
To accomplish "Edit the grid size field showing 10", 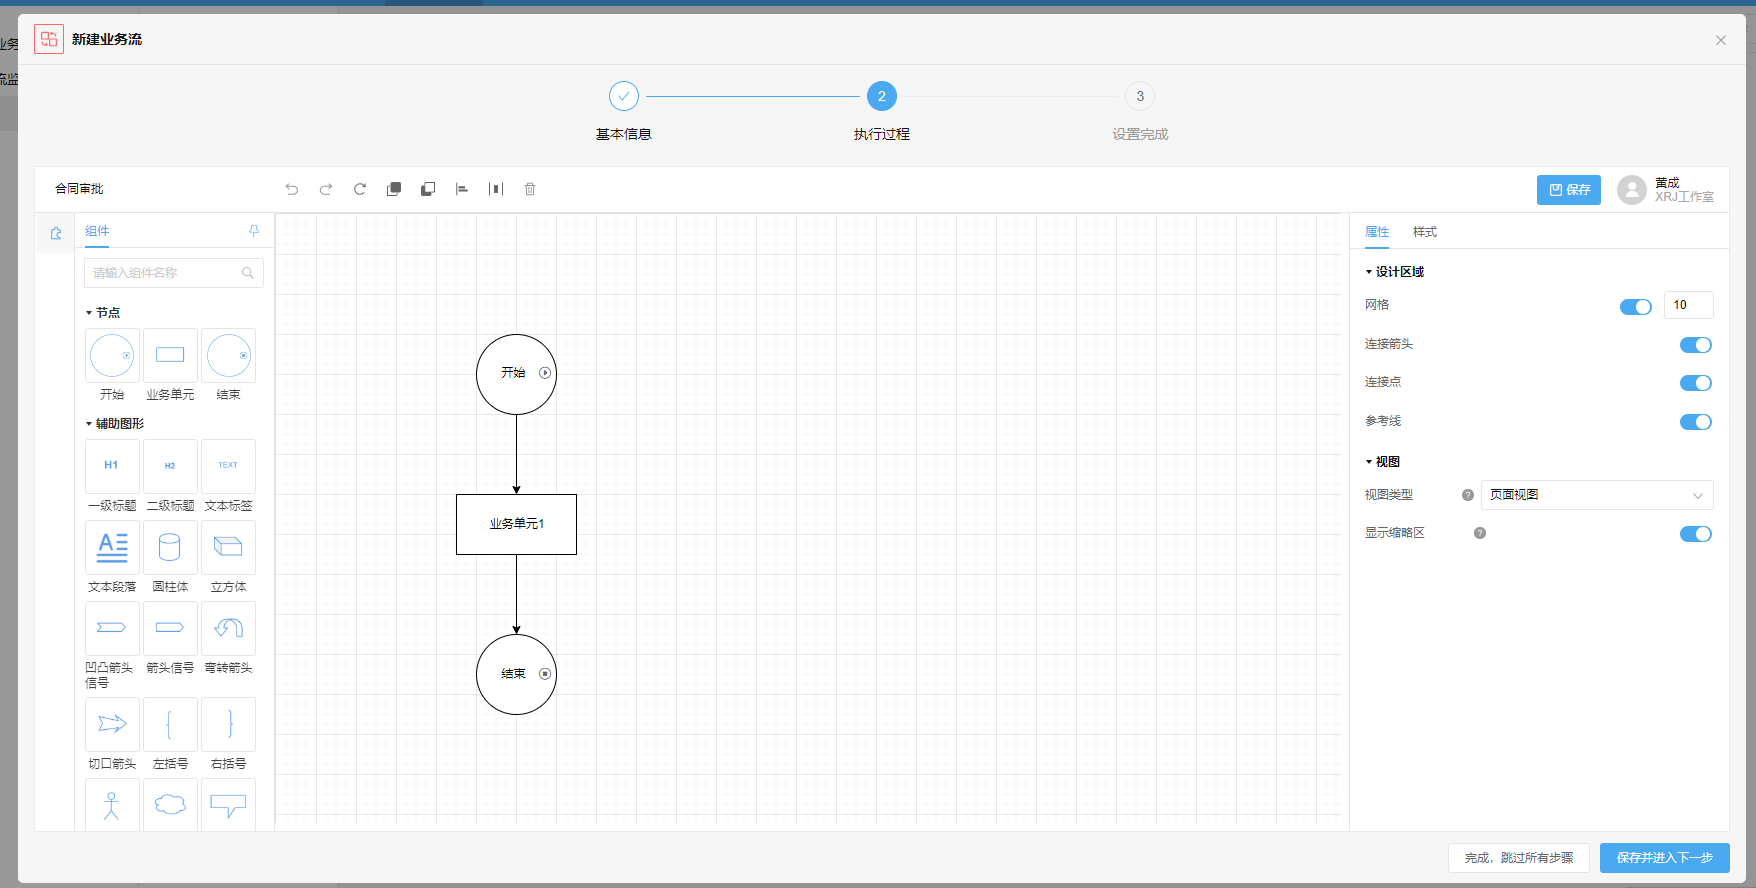I will point(1689,305).
